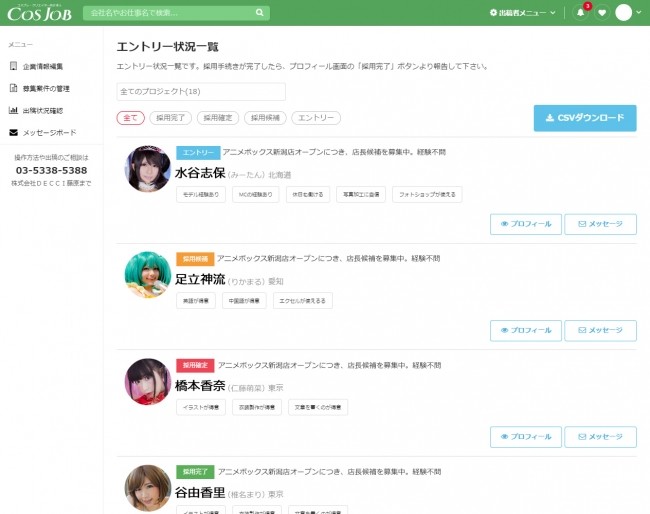Open 出演状況確認 in sidebar
Image resolution: width=650 pixels, height=514 pixels.
pos(44,110)
